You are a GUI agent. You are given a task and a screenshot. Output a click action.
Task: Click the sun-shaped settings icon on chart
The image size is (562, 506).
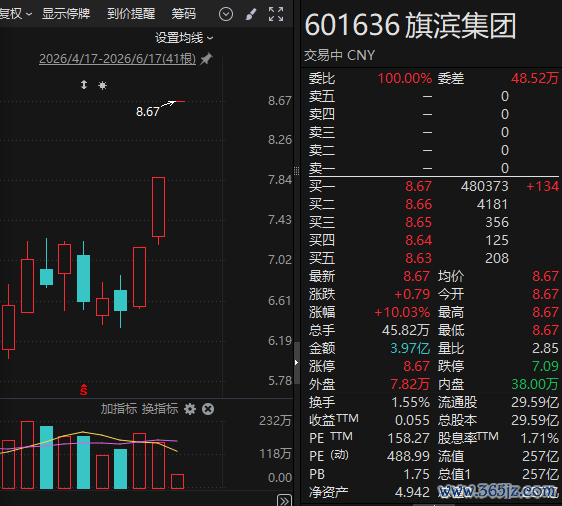coord(103,85)
